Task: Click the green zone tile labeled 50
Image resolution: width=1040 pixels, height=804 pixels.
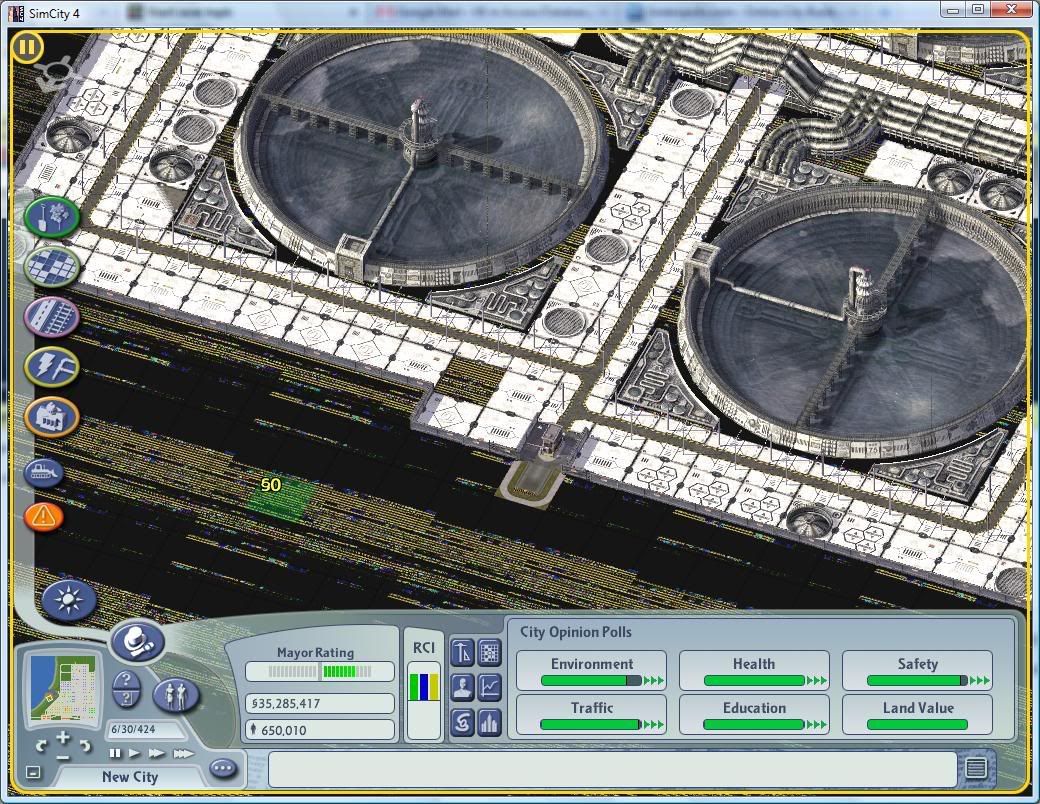Action: click(x=280, y=498)
